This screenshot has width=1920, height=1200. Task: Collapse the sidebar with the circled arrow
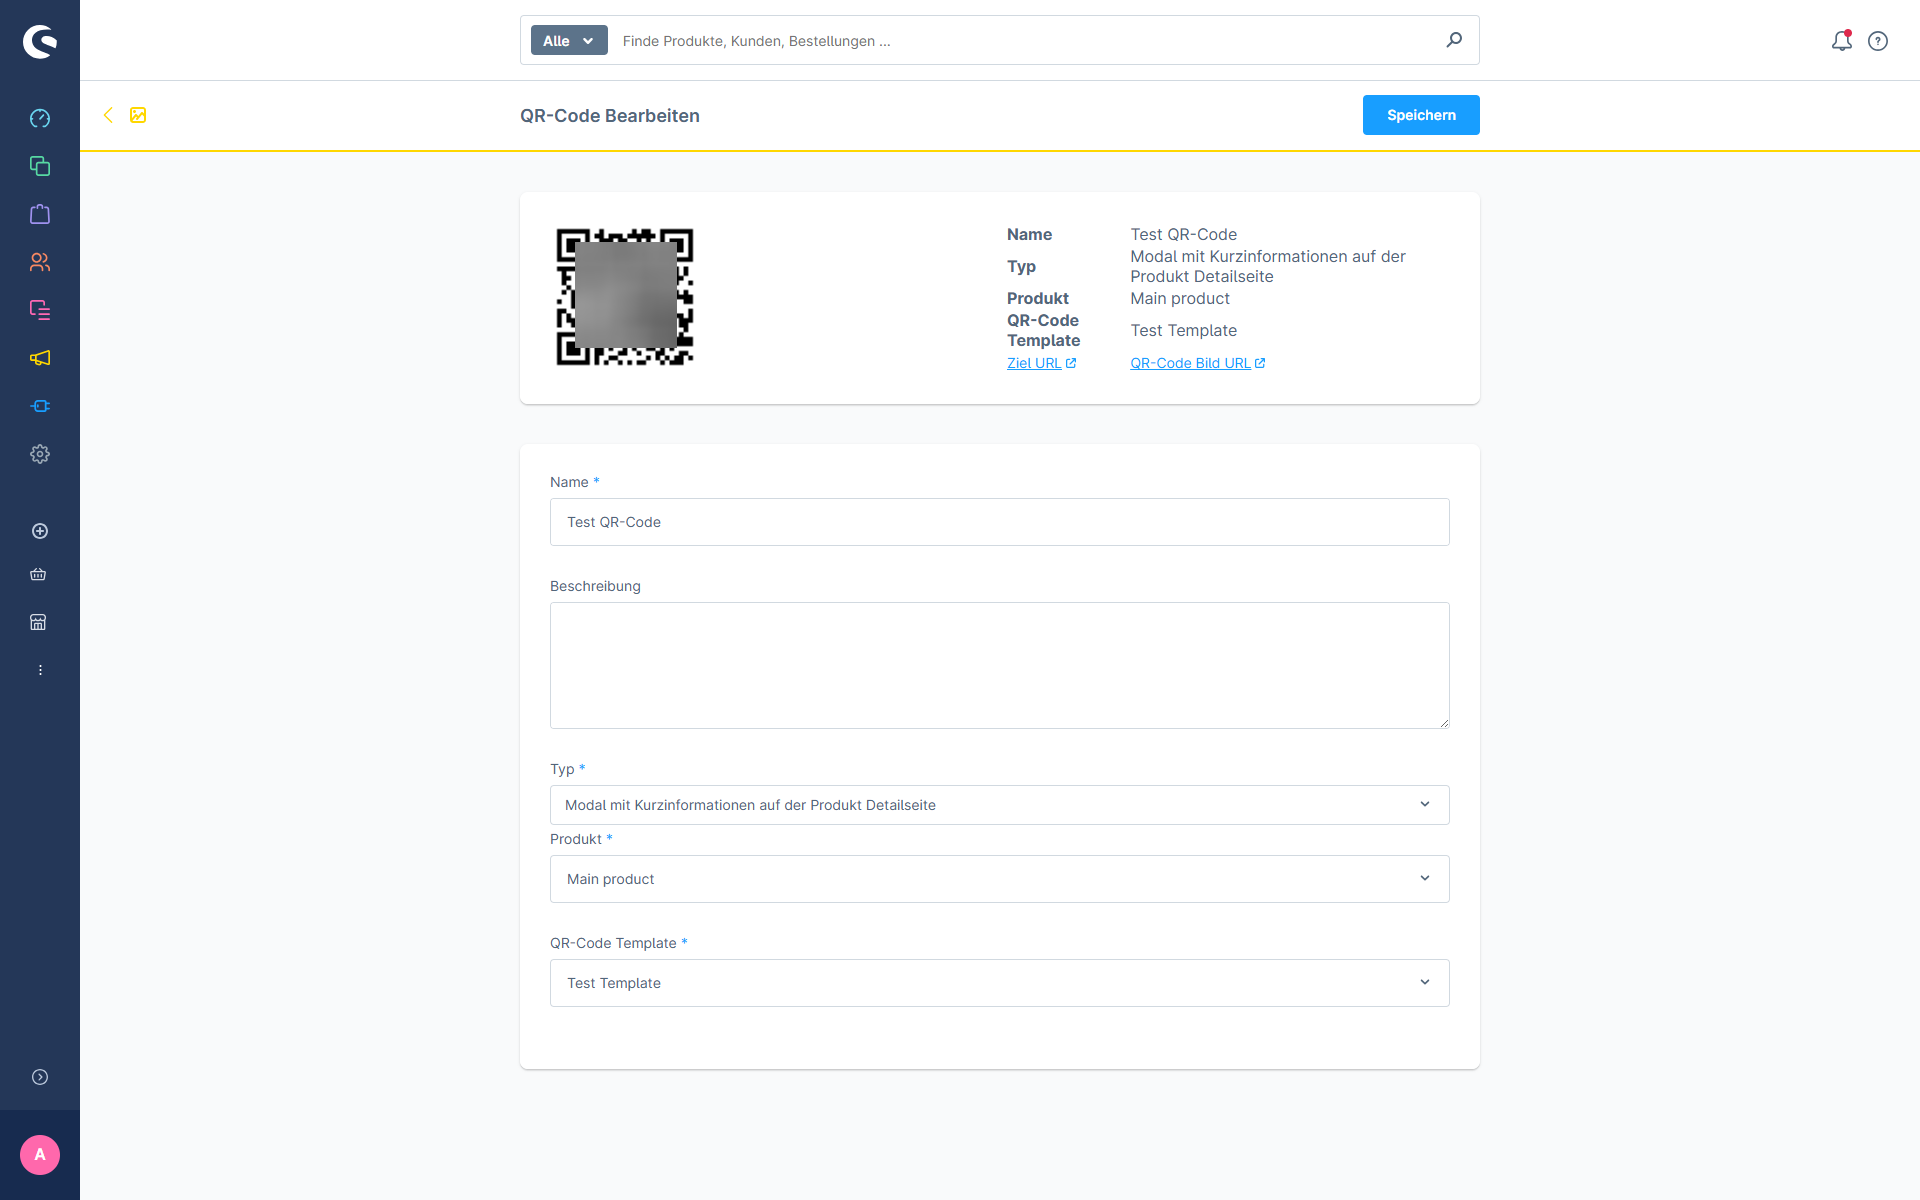coord(40,1077)
